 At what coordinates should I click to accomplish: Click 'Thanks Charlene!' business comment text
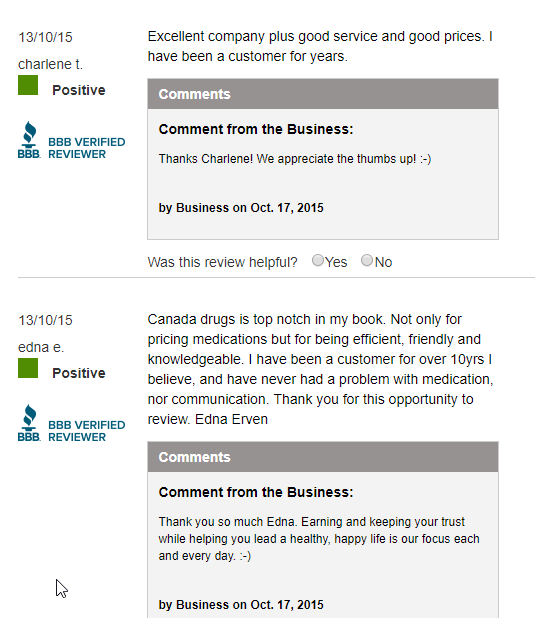tap(295, 159)
